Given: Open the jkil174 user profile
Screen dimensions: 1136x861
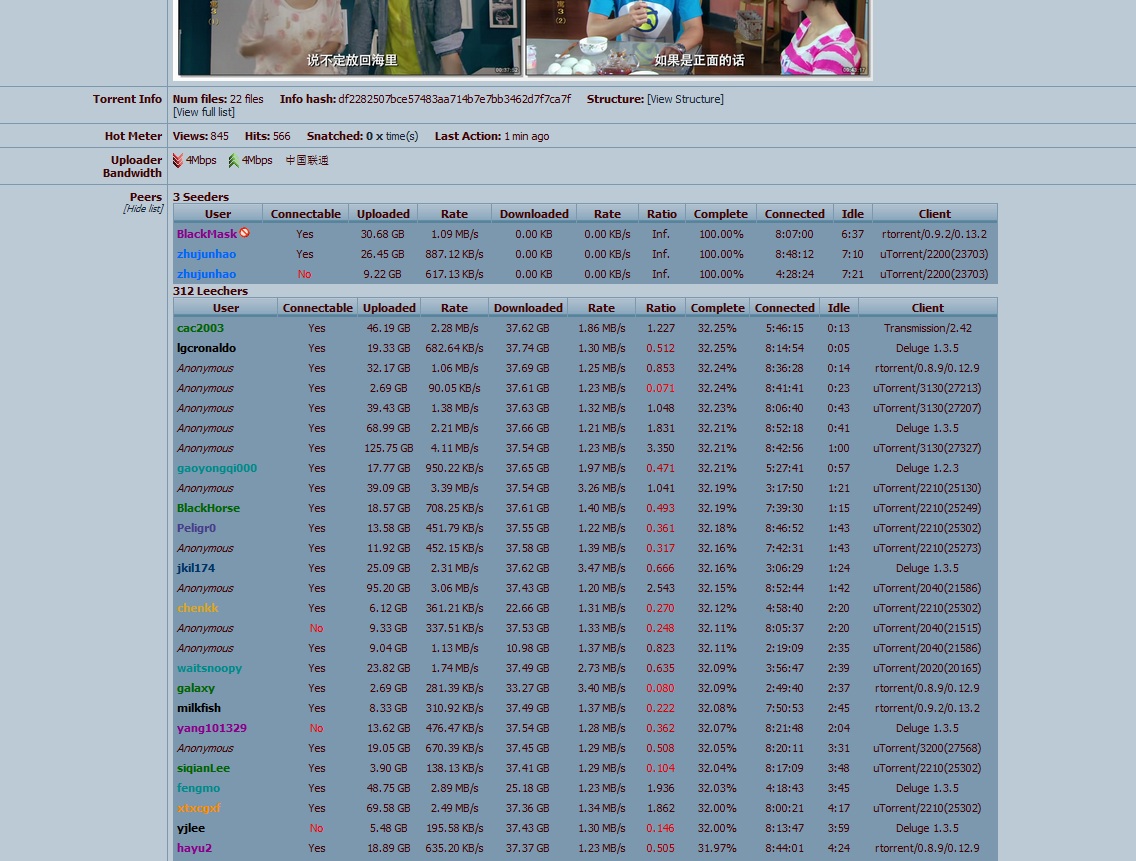Looking at the screenshot, I should point(196,568).
